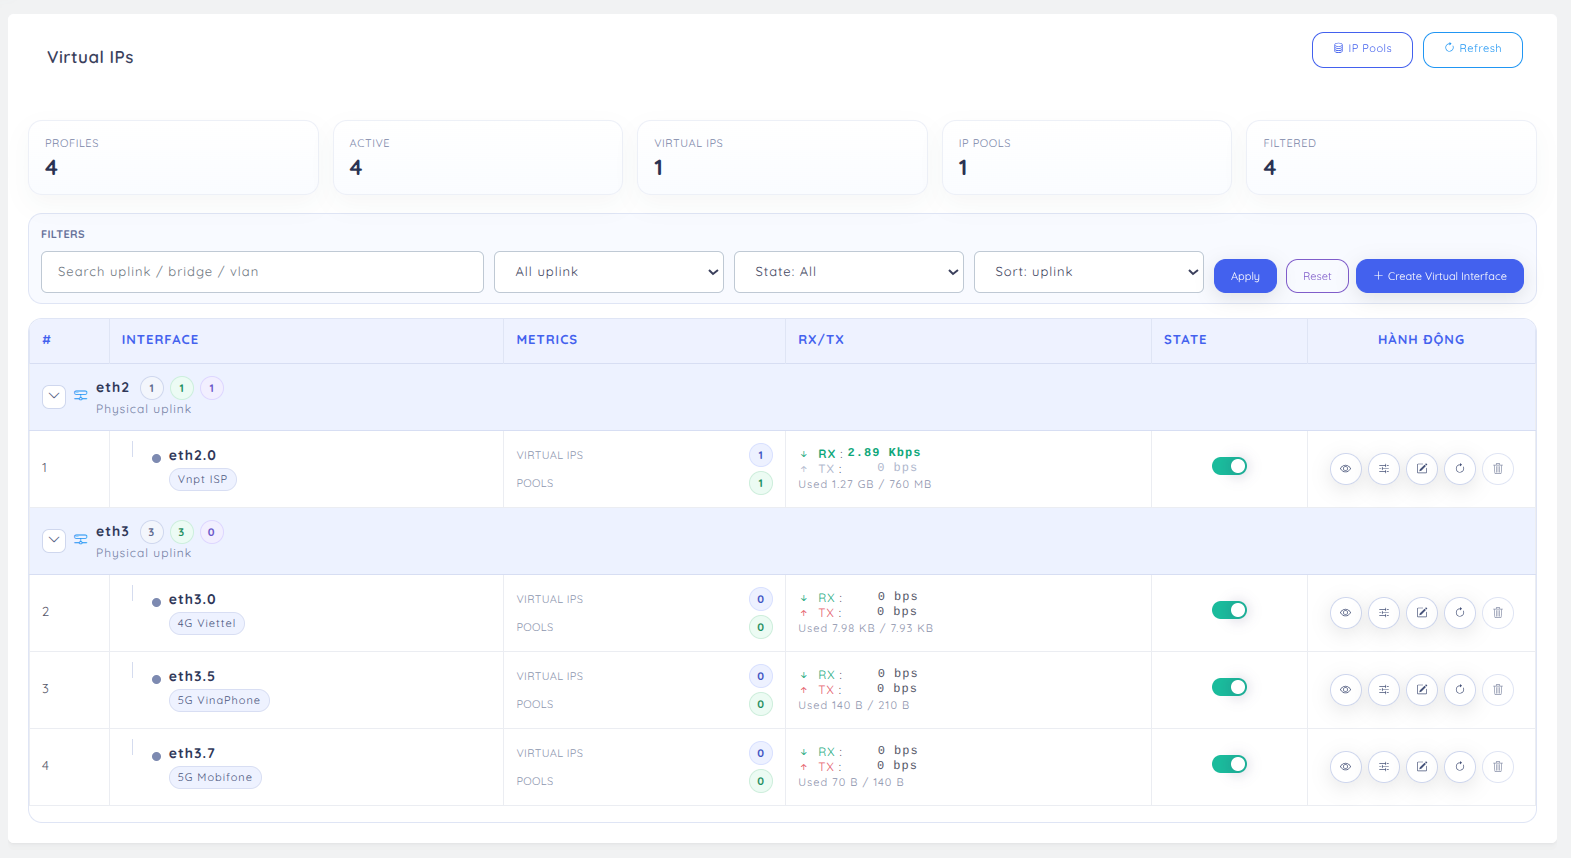Refresh the Virtual IPs list
Screen dimensions: 1571x858
pos(1473,49)
